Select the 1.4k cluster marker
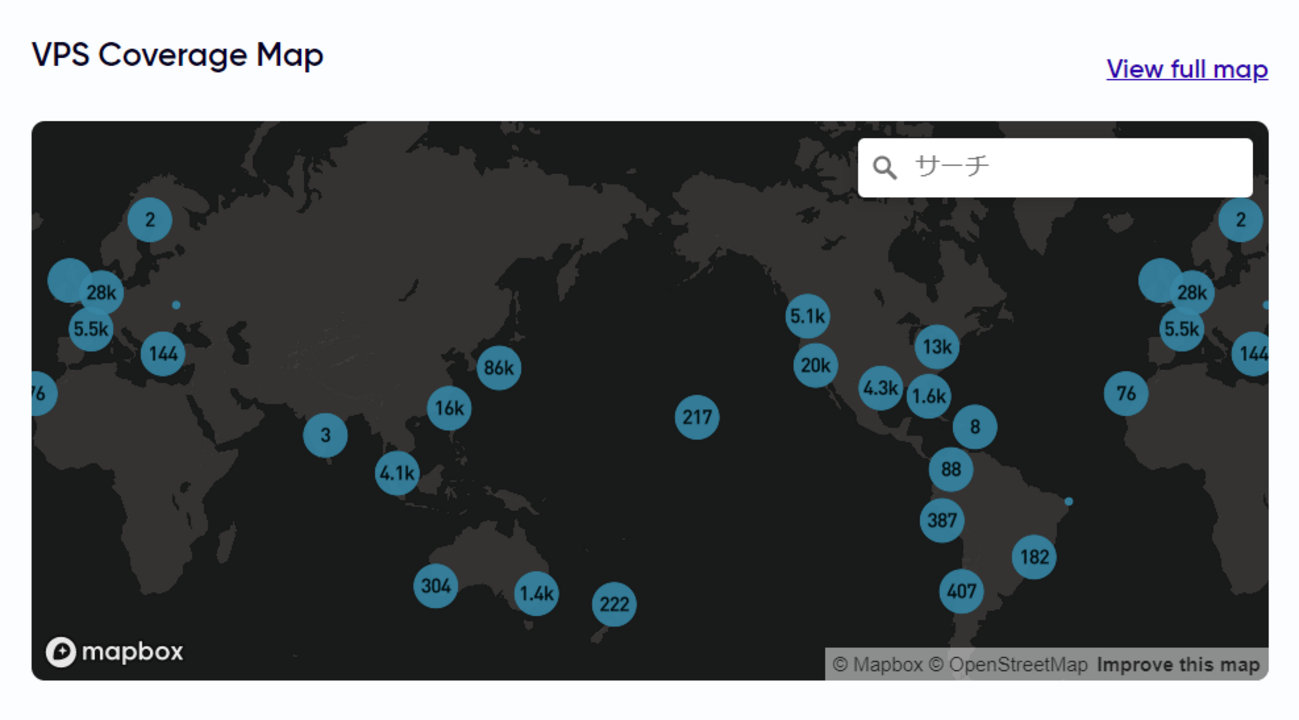The image size is (1299, 720). click(x=536, y=594)
